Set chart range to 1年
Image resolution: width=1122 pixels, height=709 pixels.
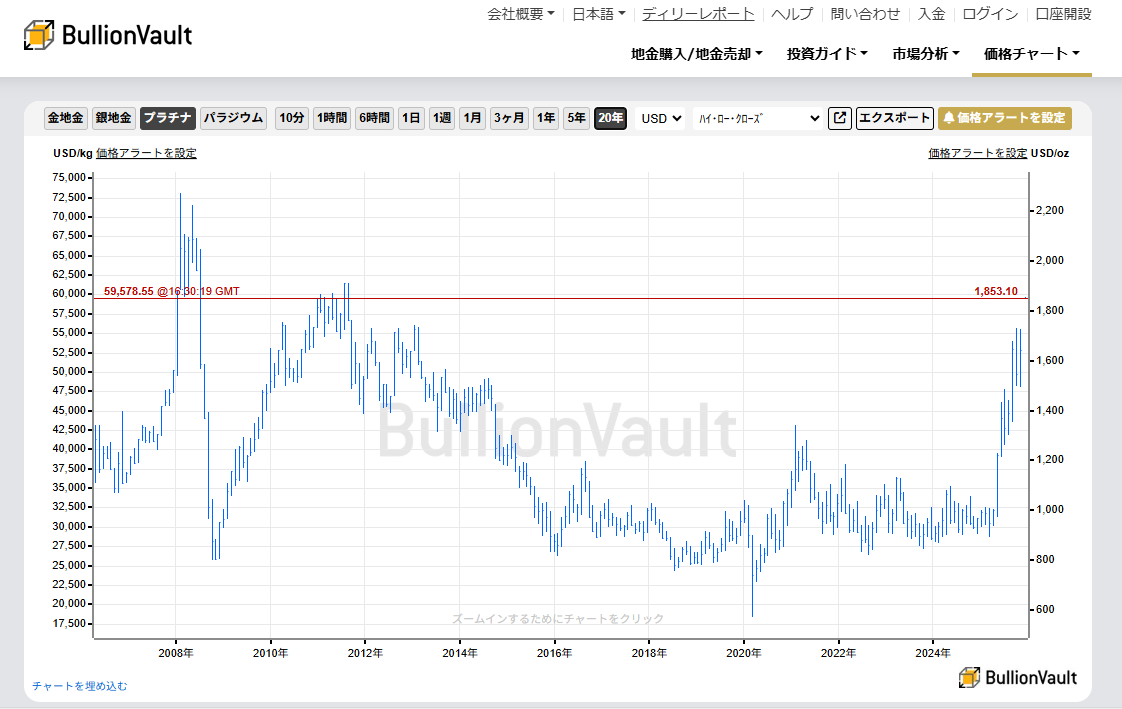click(546, 118)
